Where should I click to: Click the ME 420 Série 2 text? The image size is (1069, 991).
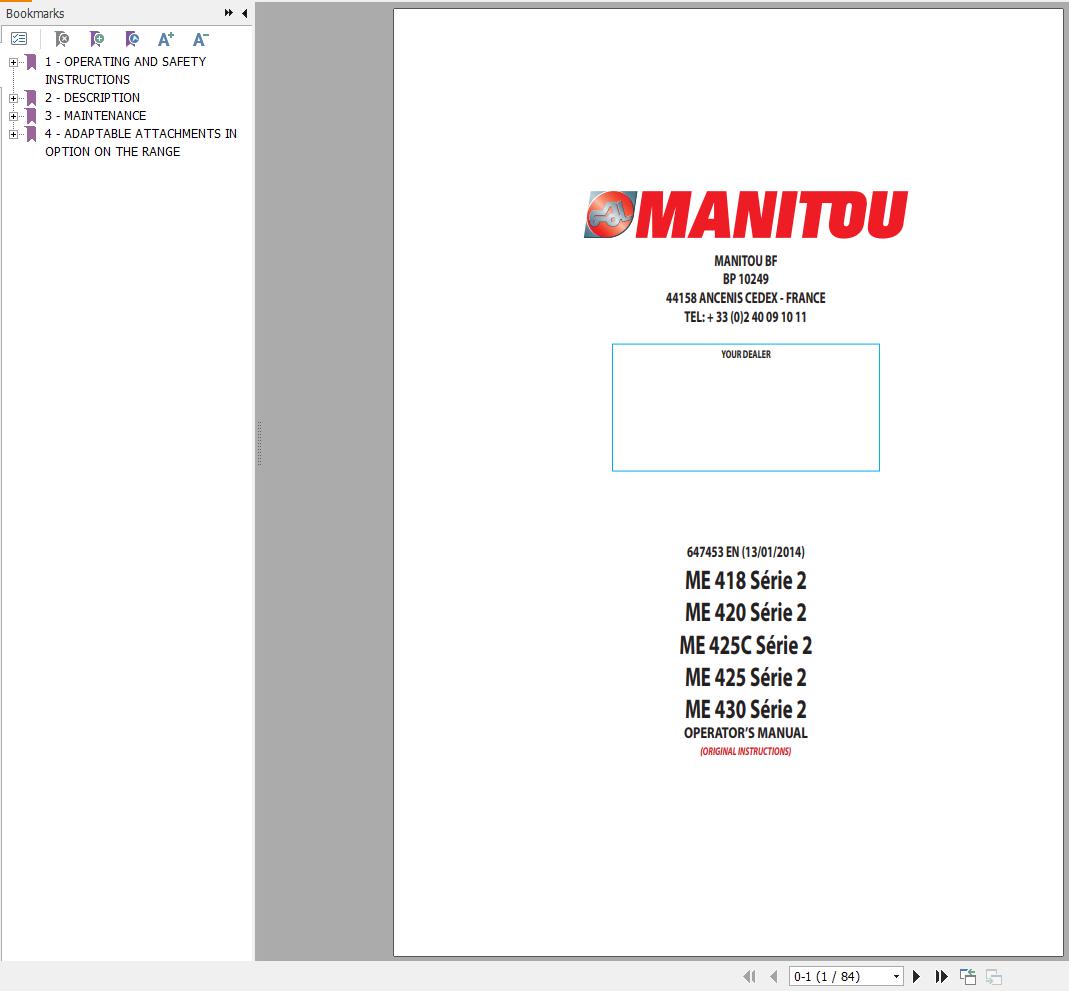click(x=746, y=613)
